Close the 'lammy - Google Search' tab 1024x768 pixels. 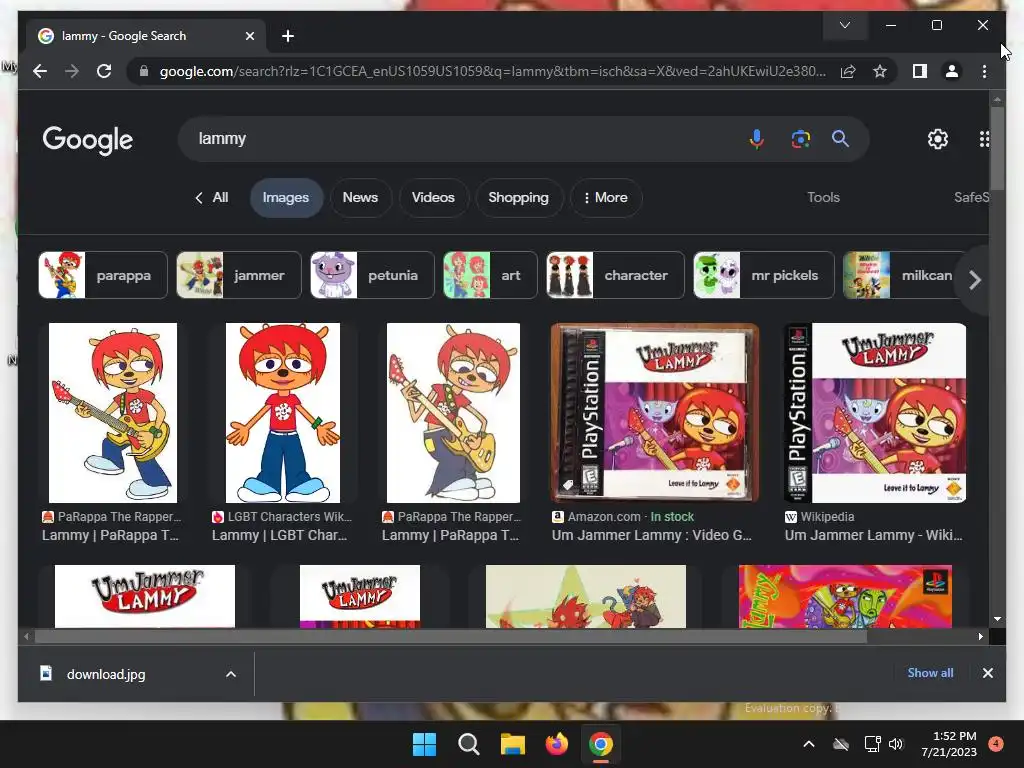pyautogui.click(x=249, y=36)
